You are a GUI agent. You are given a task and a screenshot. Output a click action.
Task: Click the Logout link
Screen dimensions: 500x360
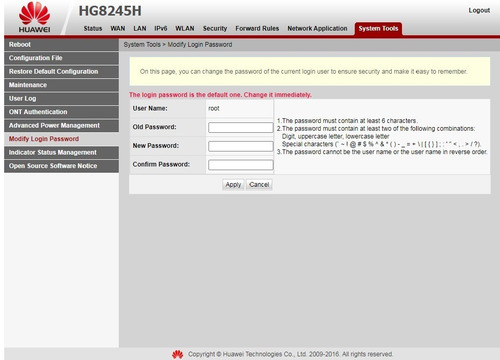479,10
